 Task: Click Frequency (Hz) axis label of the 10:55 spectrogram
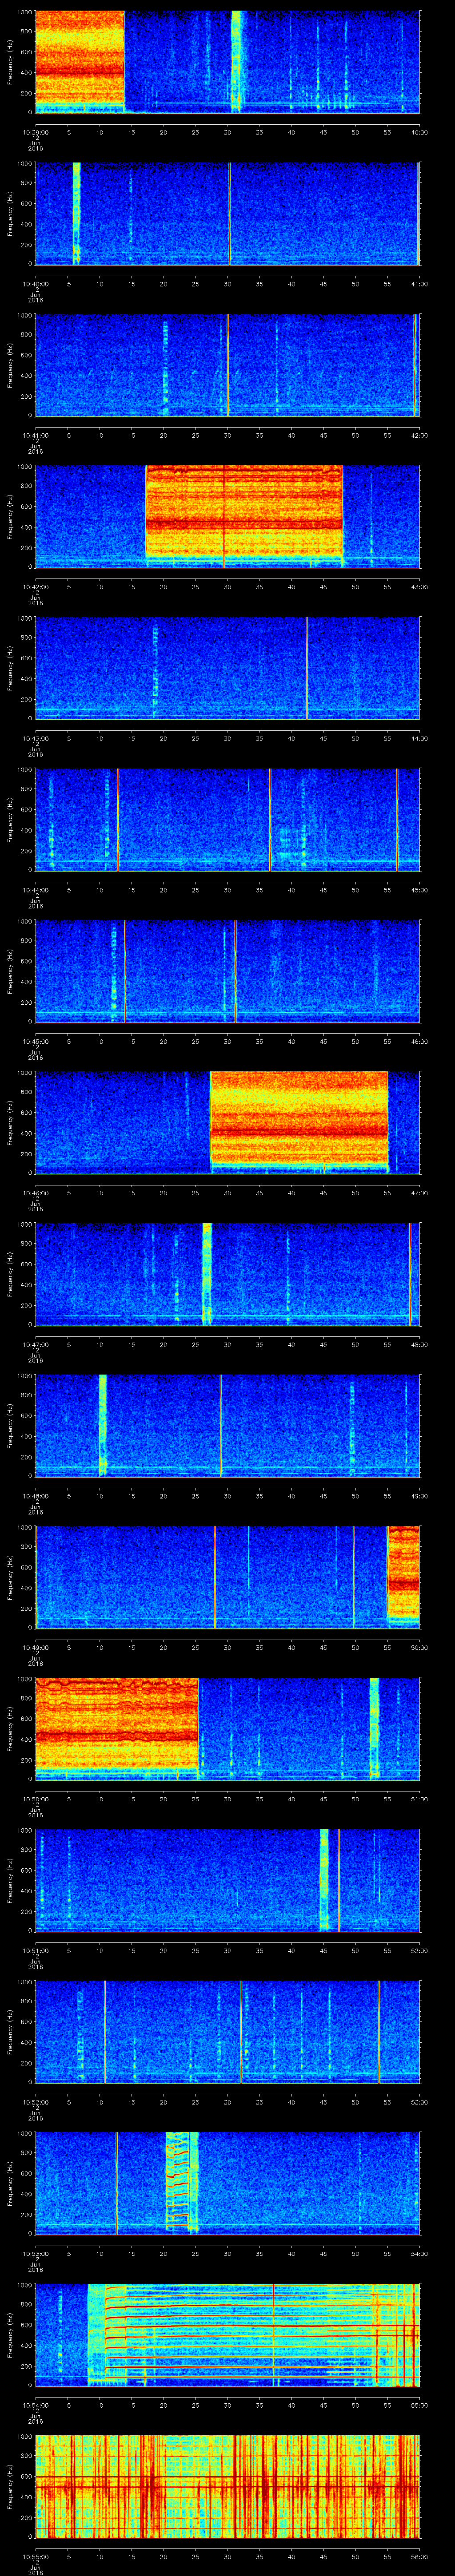coord(11,2485)
